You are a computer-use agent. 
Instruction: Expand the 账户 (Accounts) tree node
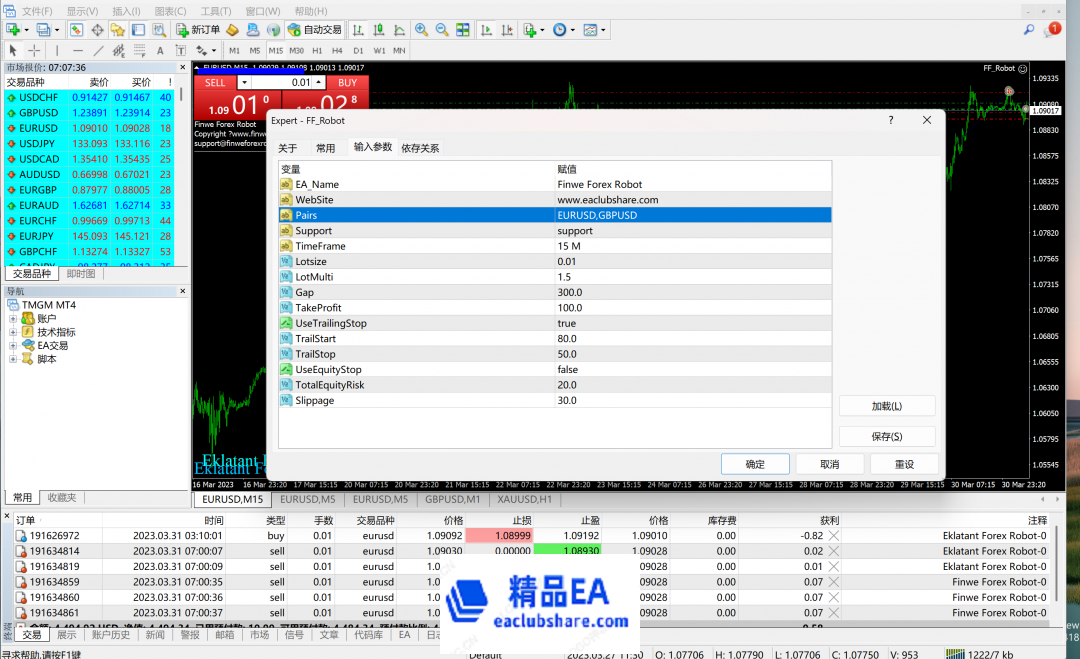pyautogui.click(x=13, y=319)
